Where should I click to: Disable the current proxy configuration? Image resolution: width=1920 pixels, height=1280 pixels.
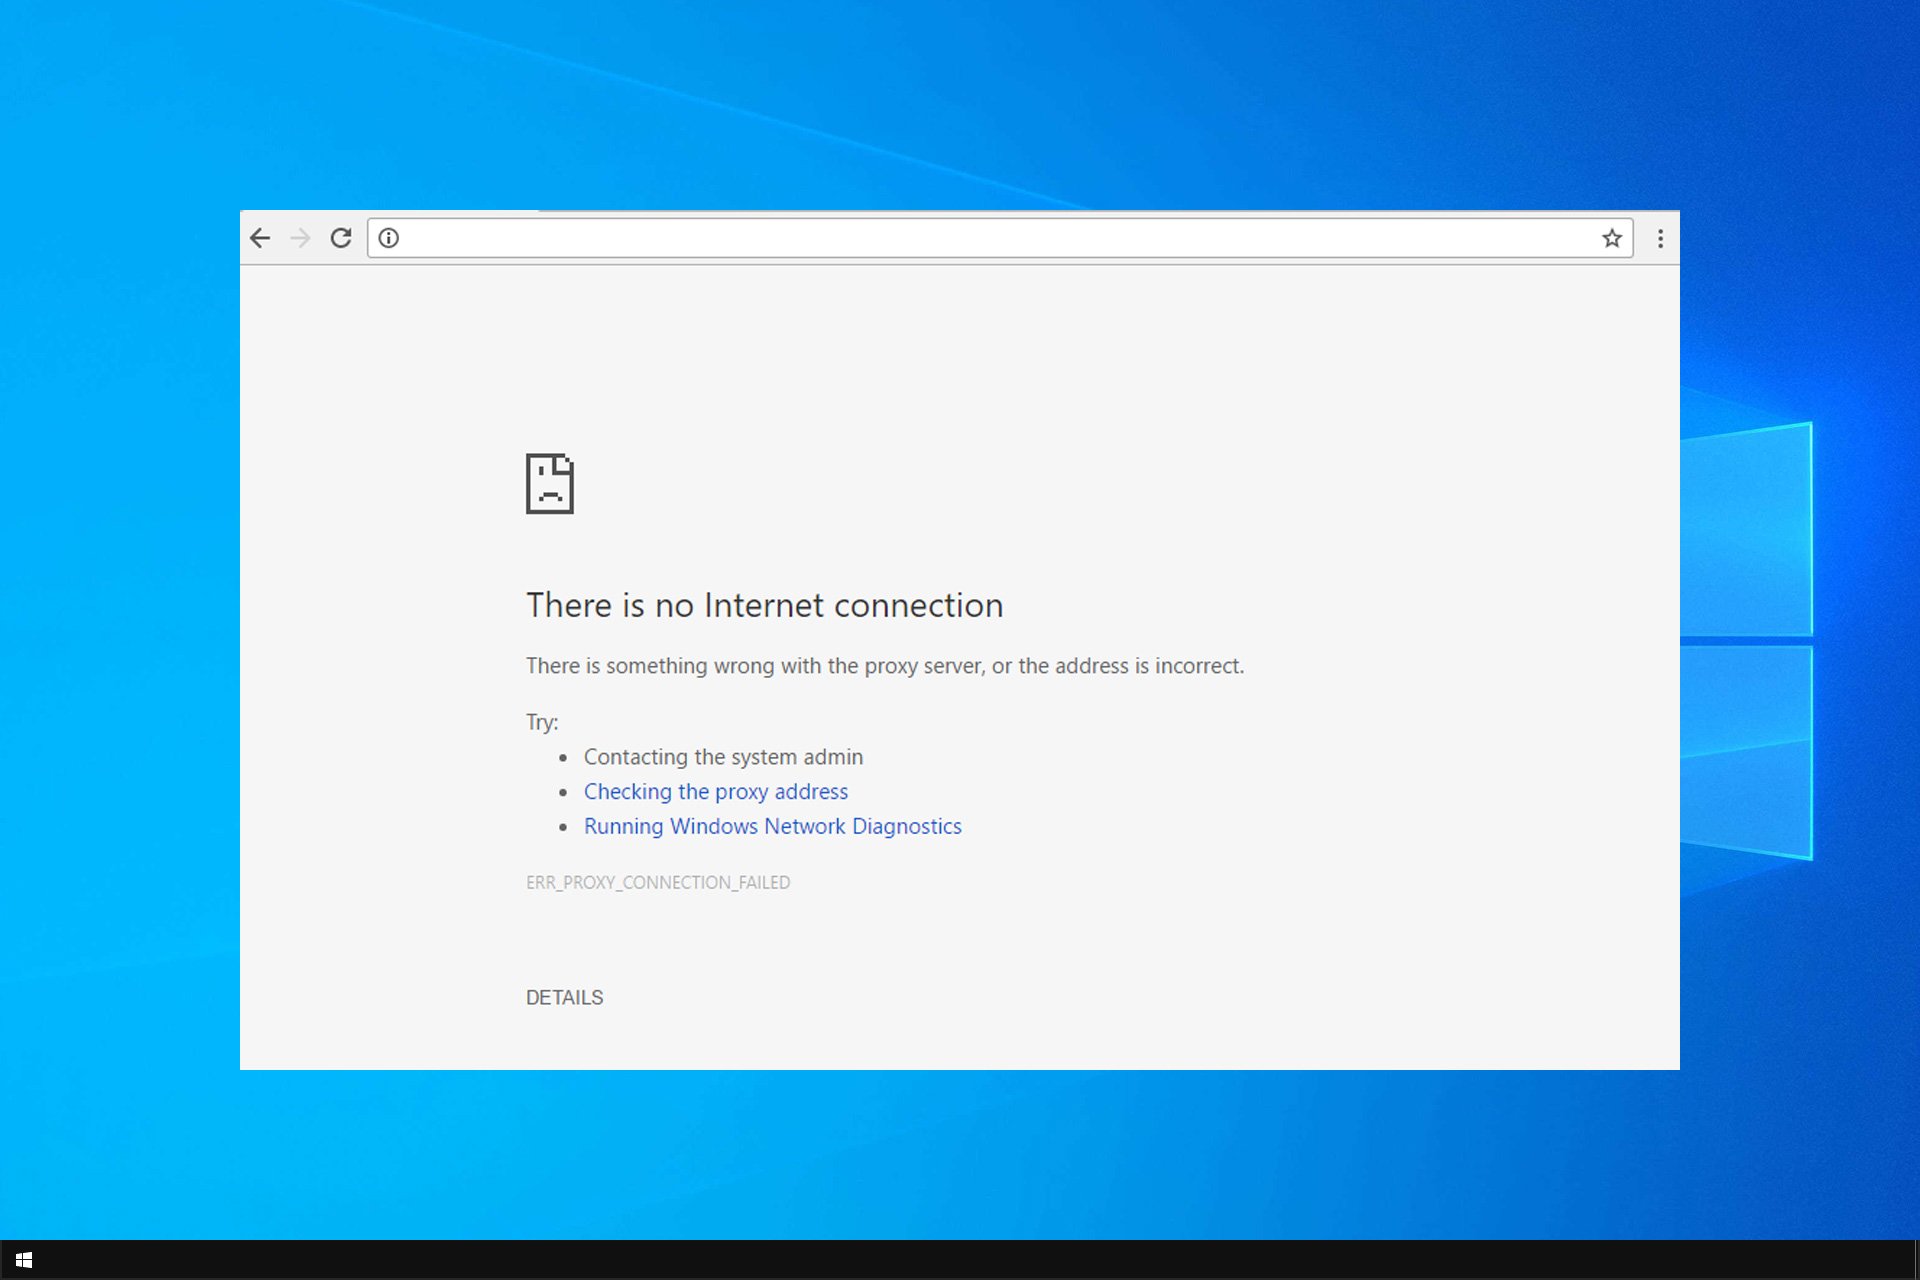[714, 790]
